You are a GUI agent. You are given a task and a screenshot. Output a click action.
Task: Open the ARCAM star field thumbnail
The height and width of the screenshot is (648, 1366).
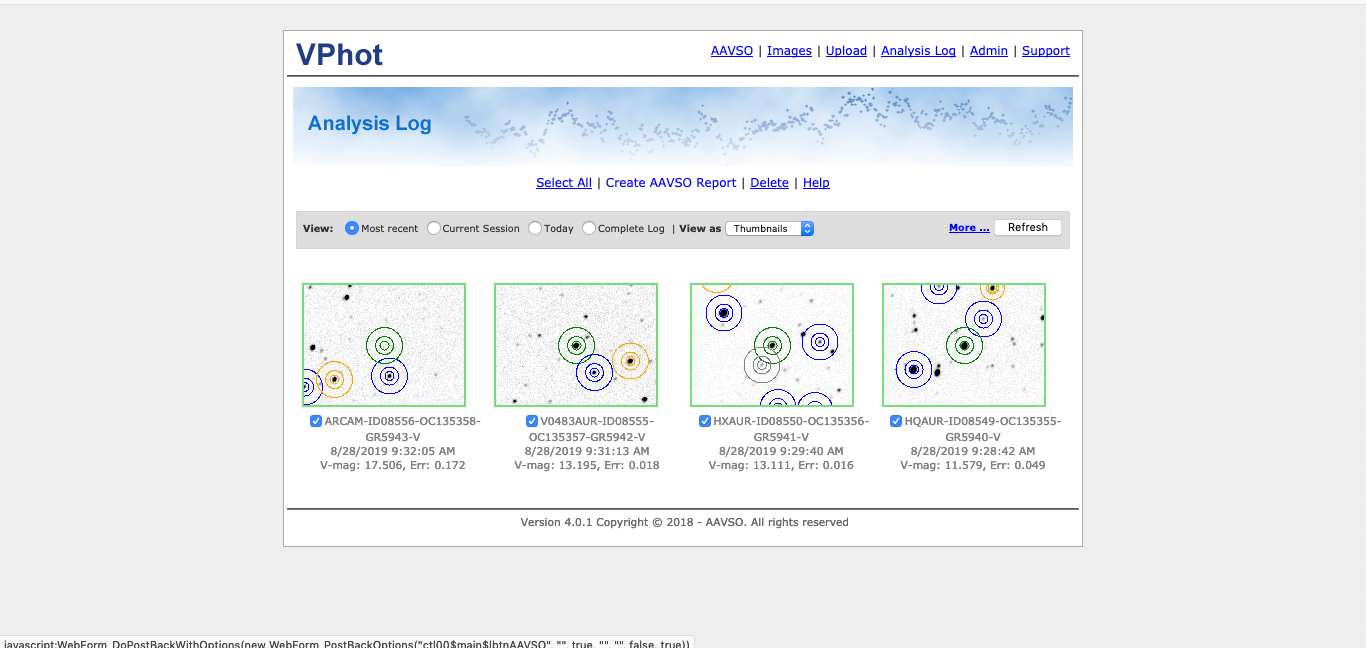click(x=384, y=345)
